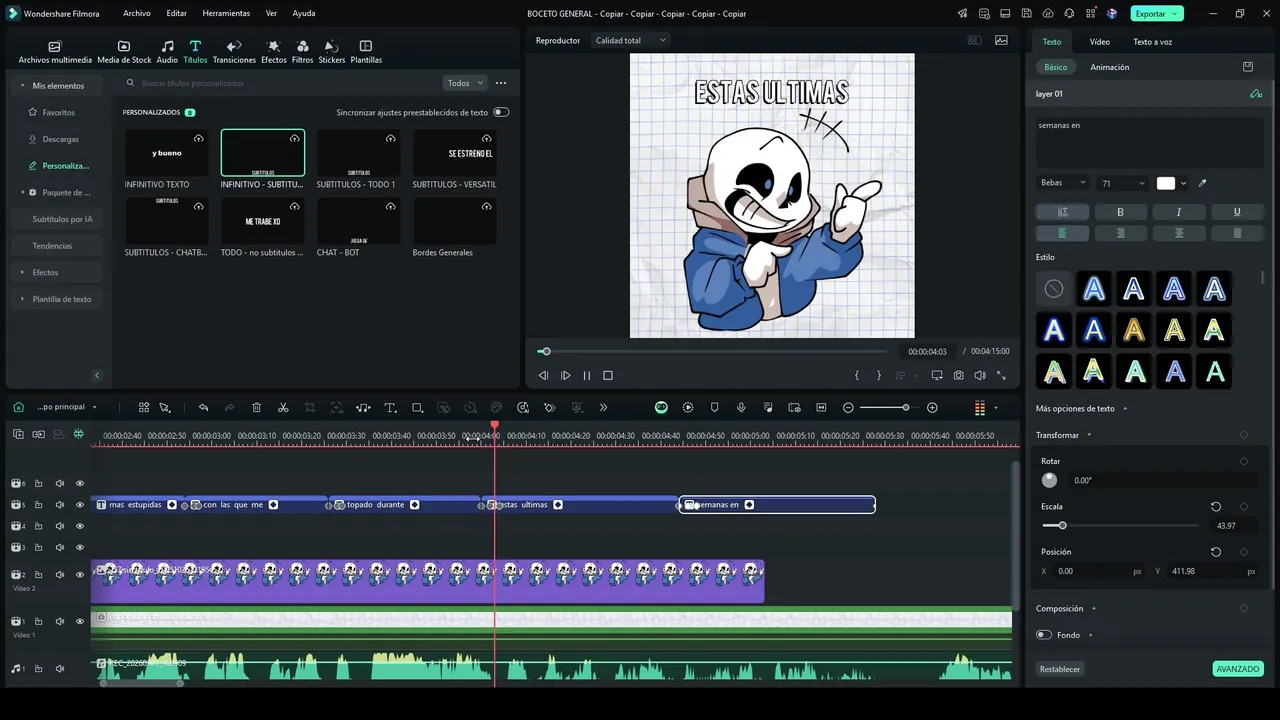This screenshot has height=720, width=1280.
Task: Click the white text color swatch
Action: tap(1166, 183)
